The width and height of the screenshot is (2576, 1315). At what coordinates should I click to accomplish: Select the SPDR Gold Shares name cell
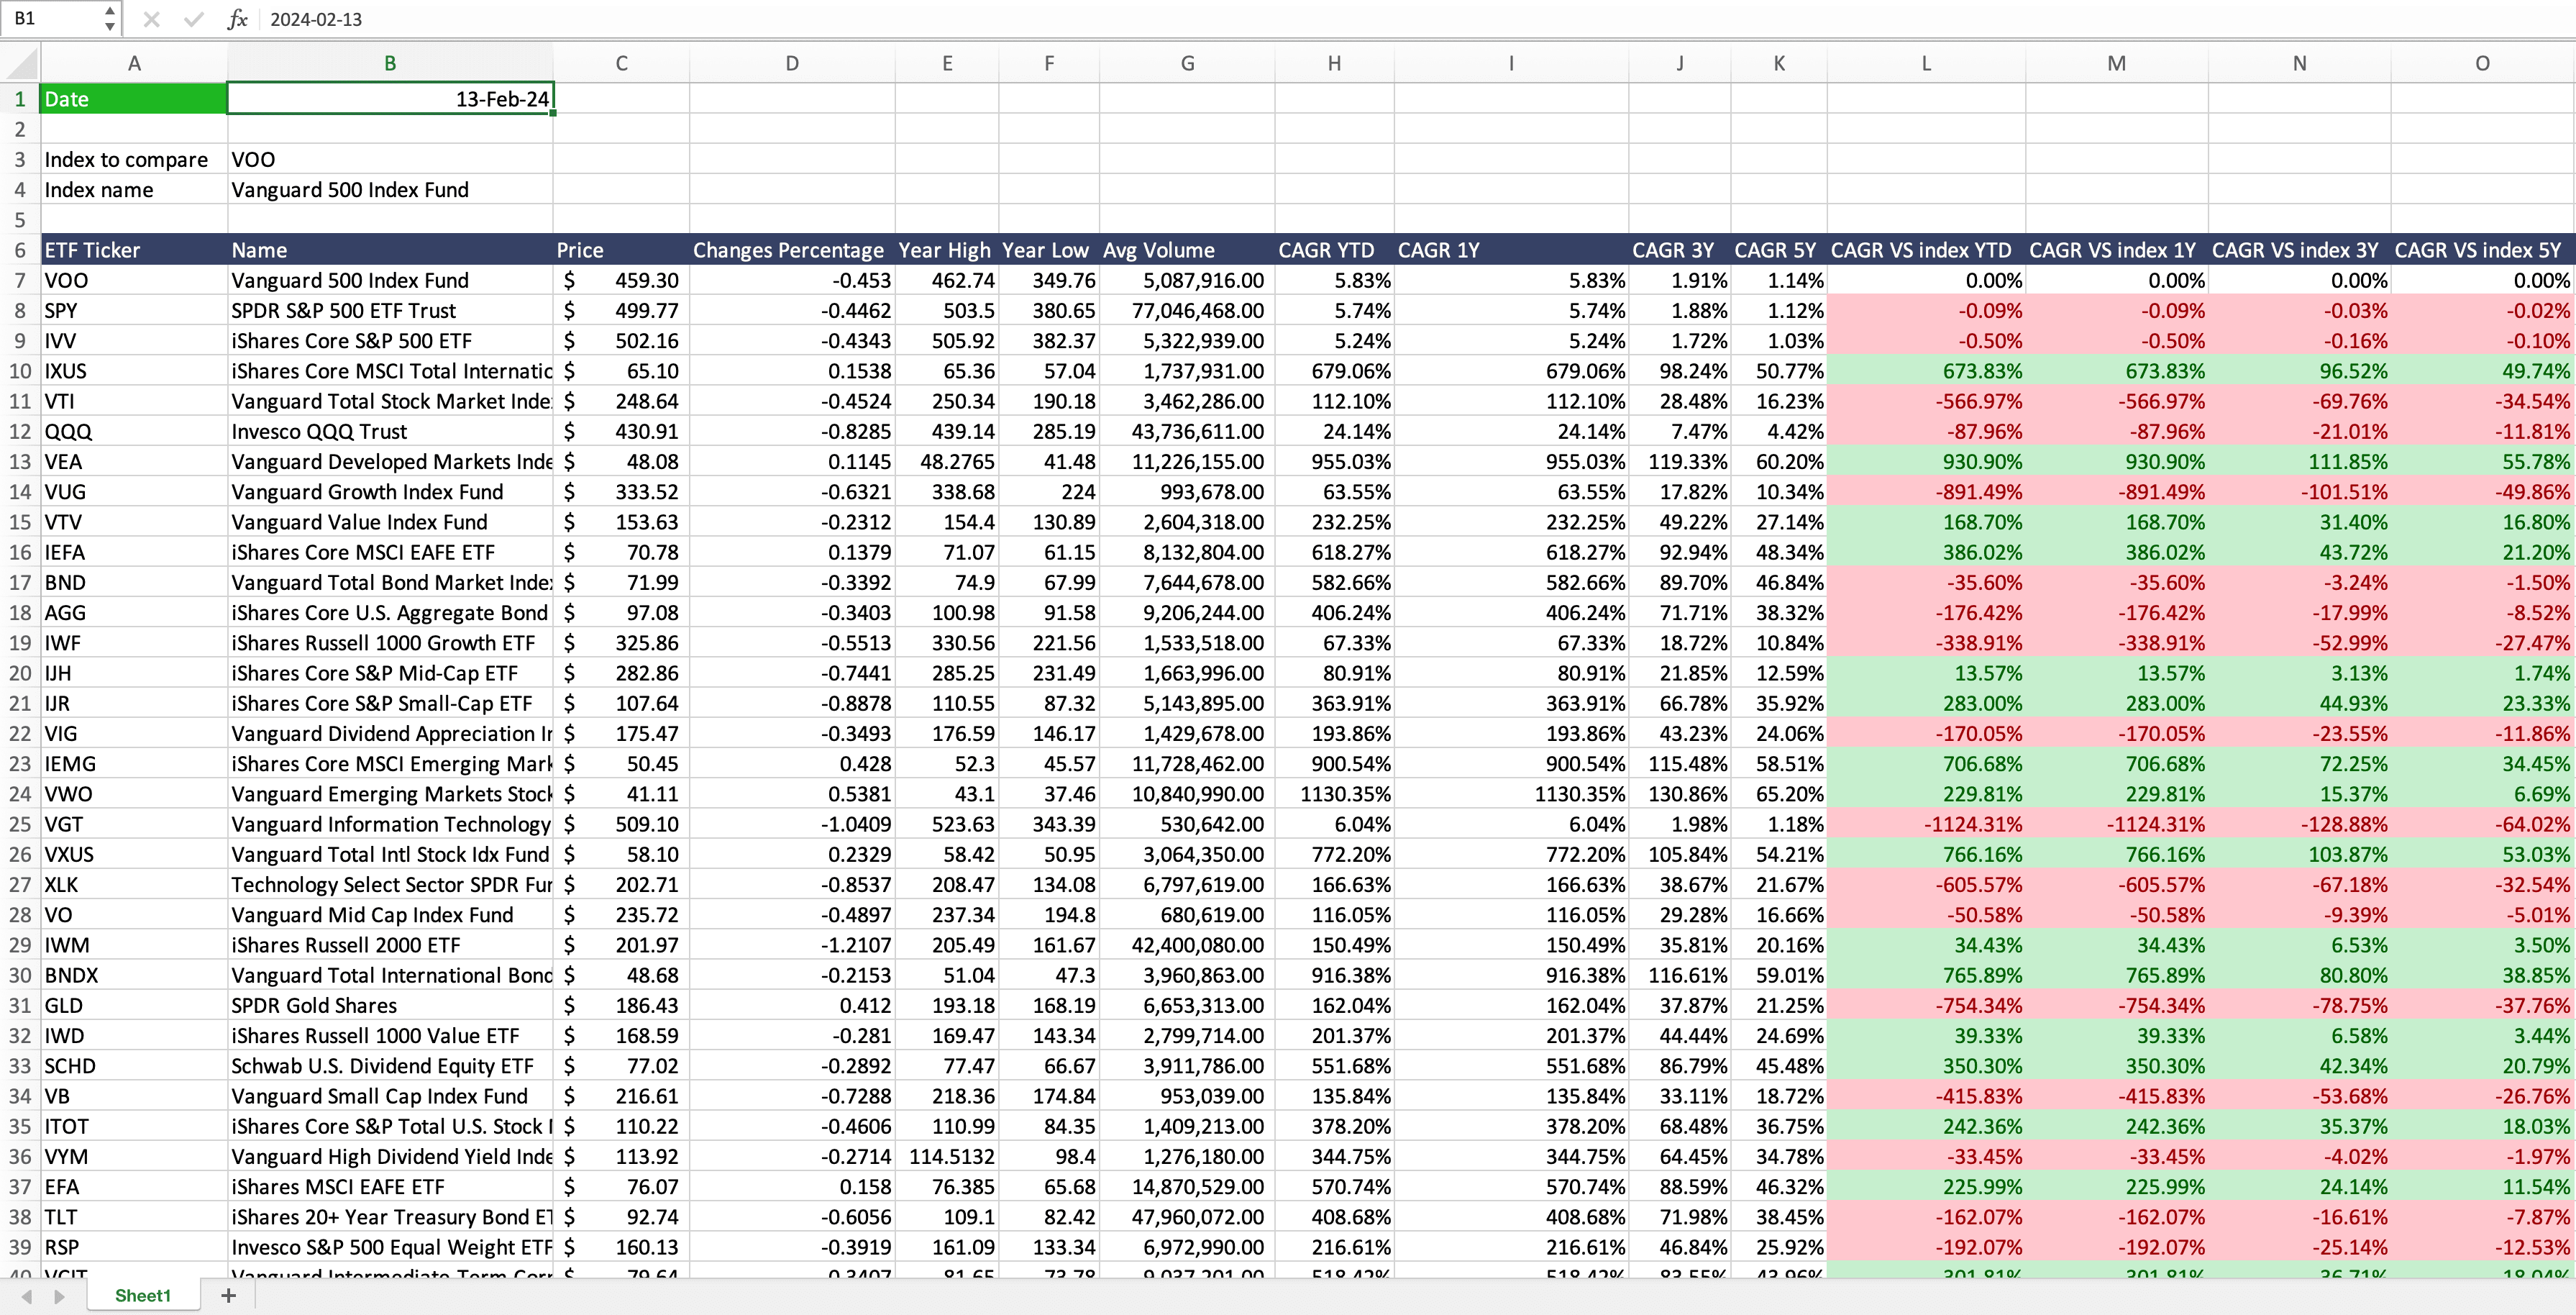tap(390, 1005)
